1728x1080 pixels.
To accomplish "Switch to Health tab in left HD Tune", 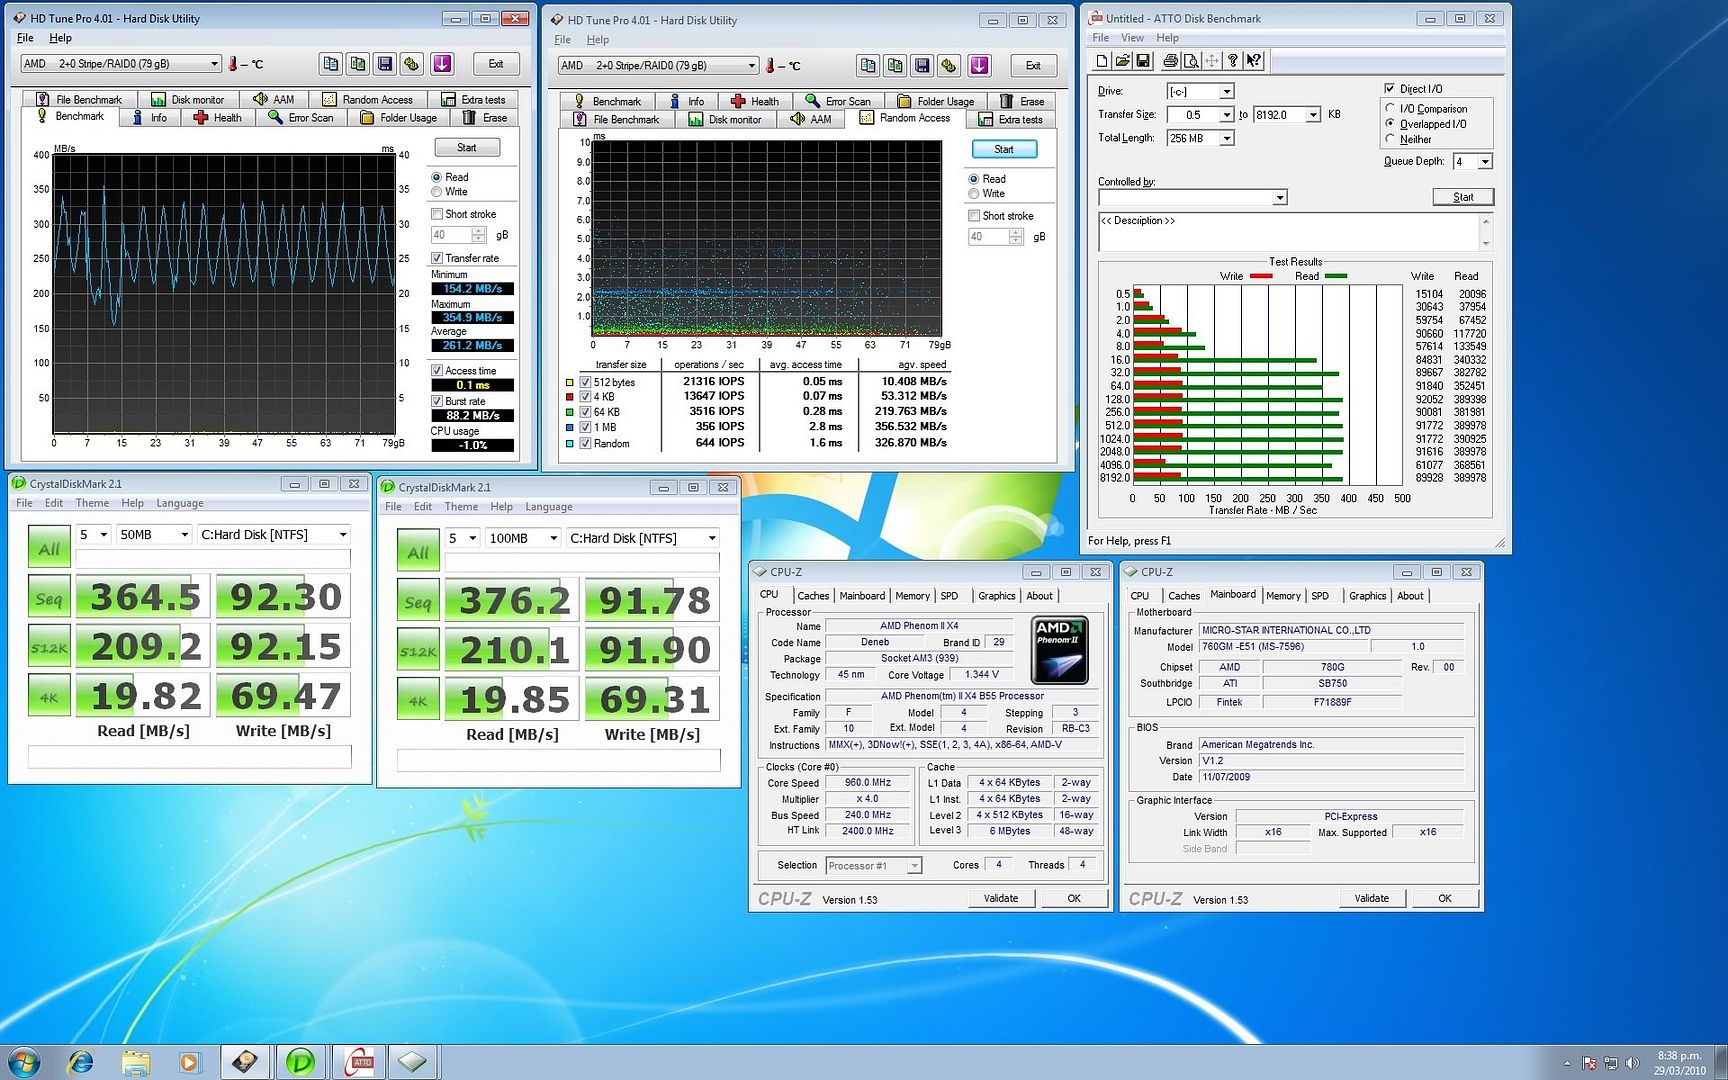I will click(x=217, y=118).
